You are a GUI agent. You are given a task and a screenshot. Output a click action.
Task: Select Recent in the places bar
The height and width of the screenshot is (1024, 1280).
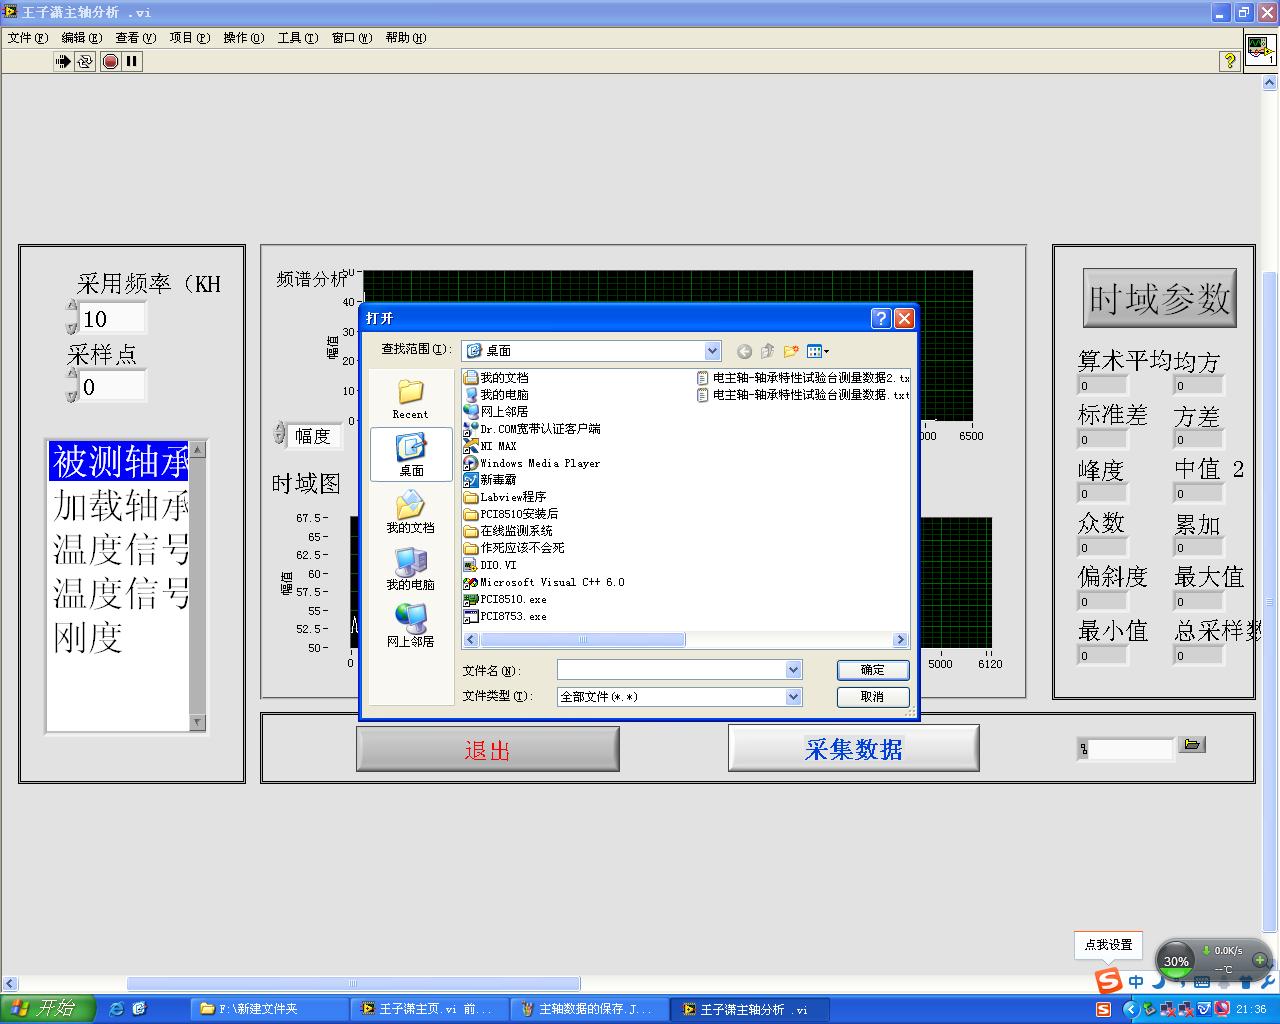tap(410, 398)
